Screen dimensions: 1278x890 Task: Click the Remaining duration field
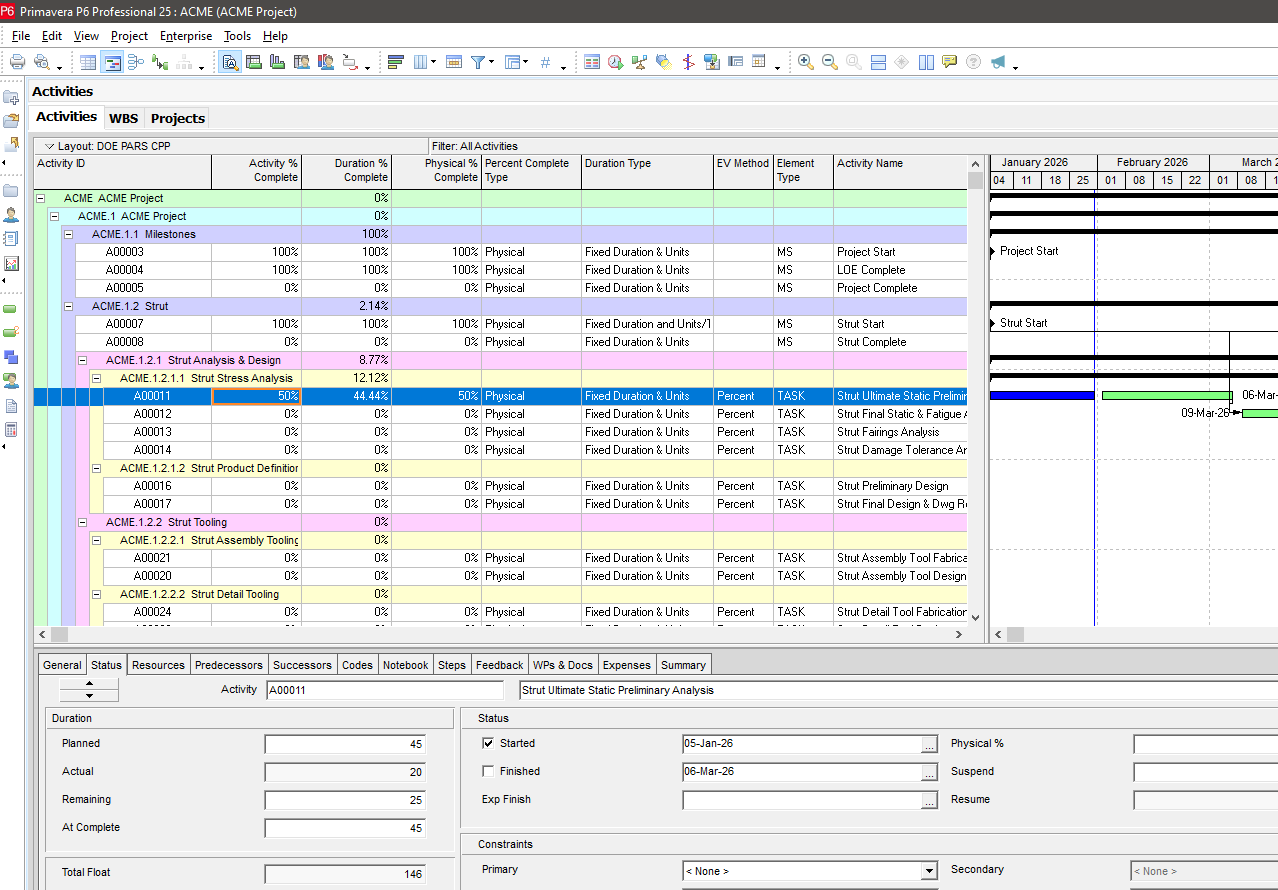coord(345,800)
